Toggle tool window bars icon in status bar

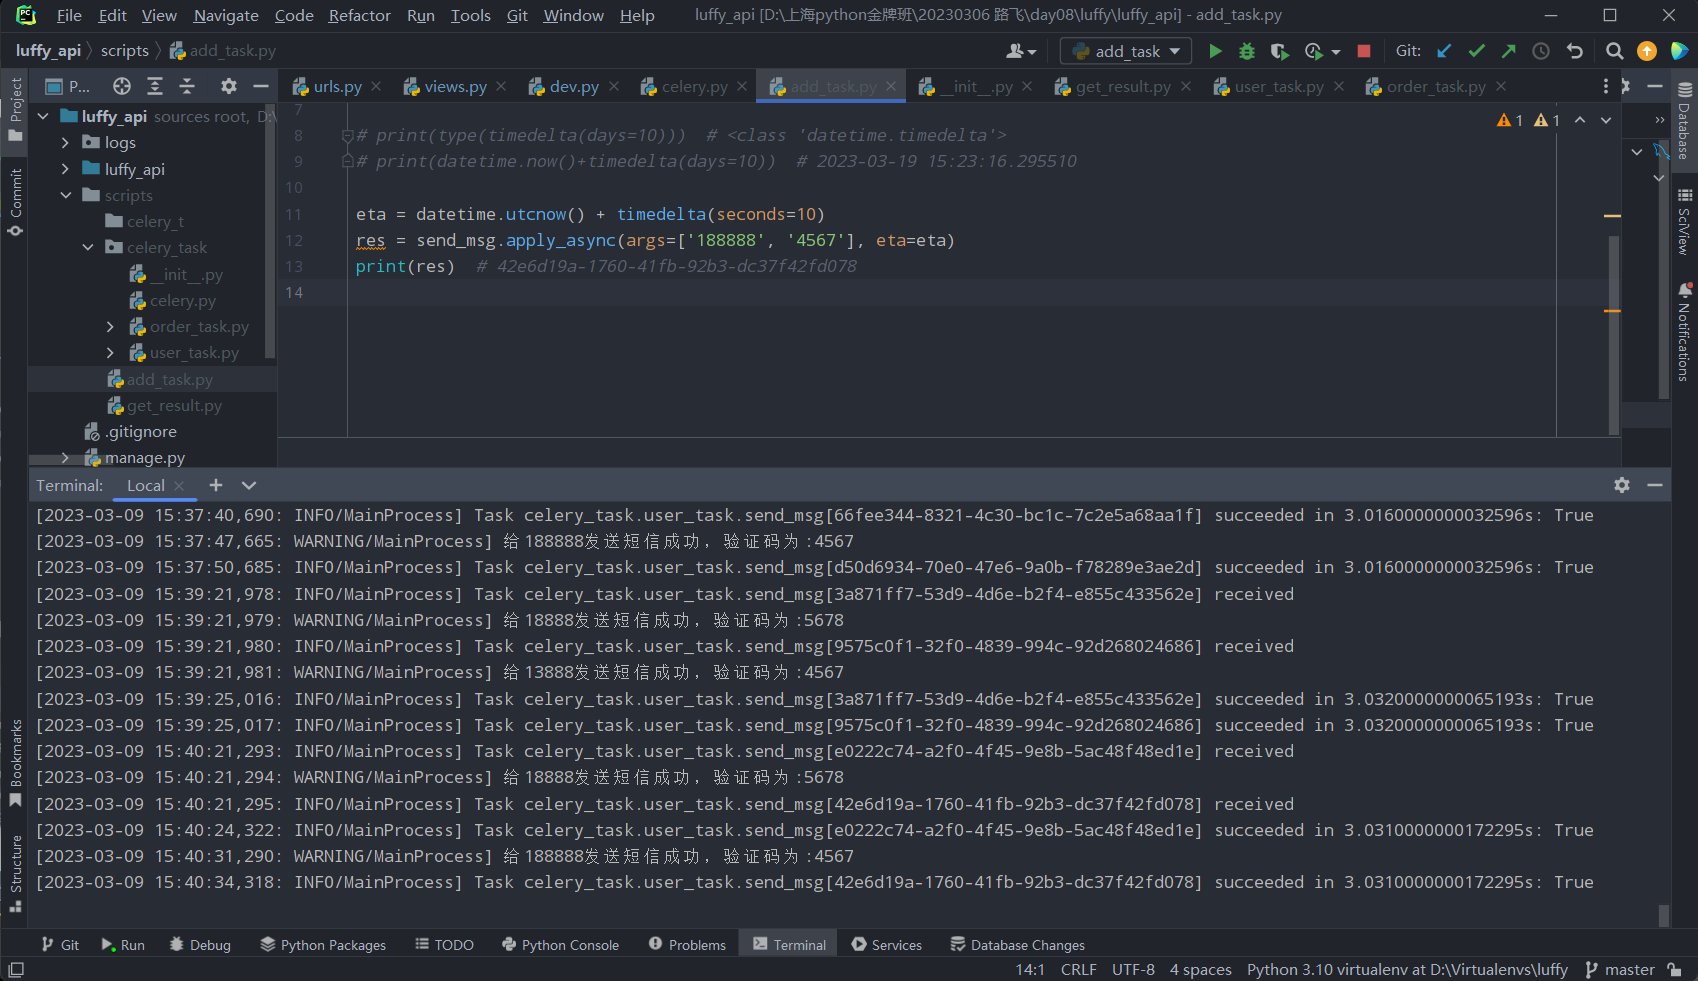click(x=16, y=970)
